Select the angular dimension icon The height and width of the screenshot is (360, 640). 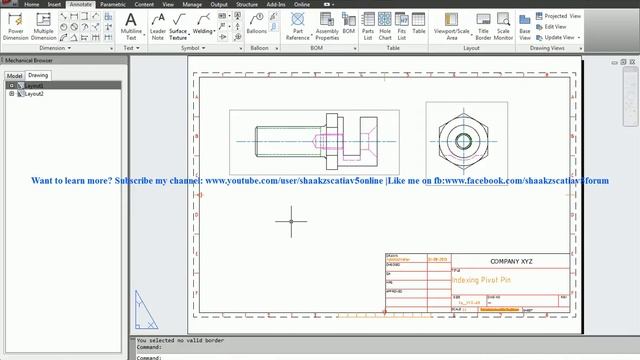[74, 38]
